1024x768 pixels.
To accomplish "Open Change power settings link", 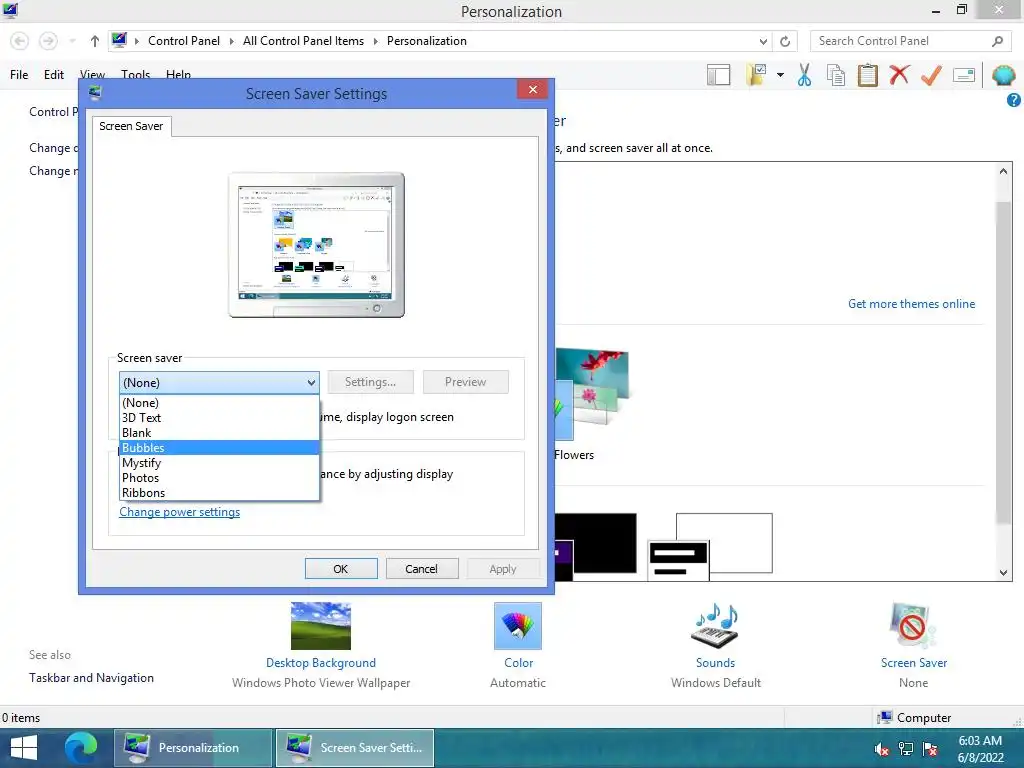I will click(x=180, y=512).
